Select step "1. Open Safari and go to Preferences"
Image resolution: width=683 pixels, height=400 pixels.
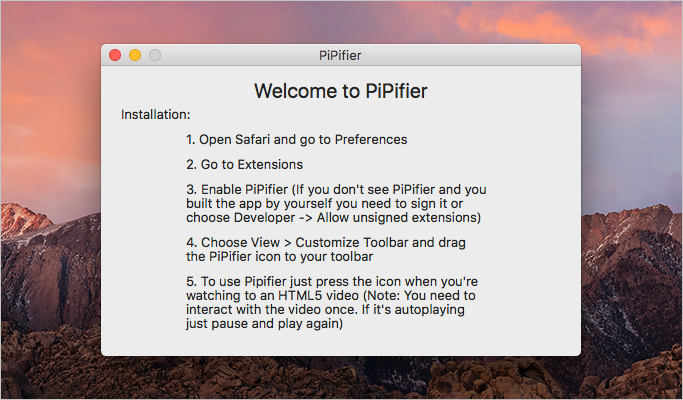pos(297,139)
